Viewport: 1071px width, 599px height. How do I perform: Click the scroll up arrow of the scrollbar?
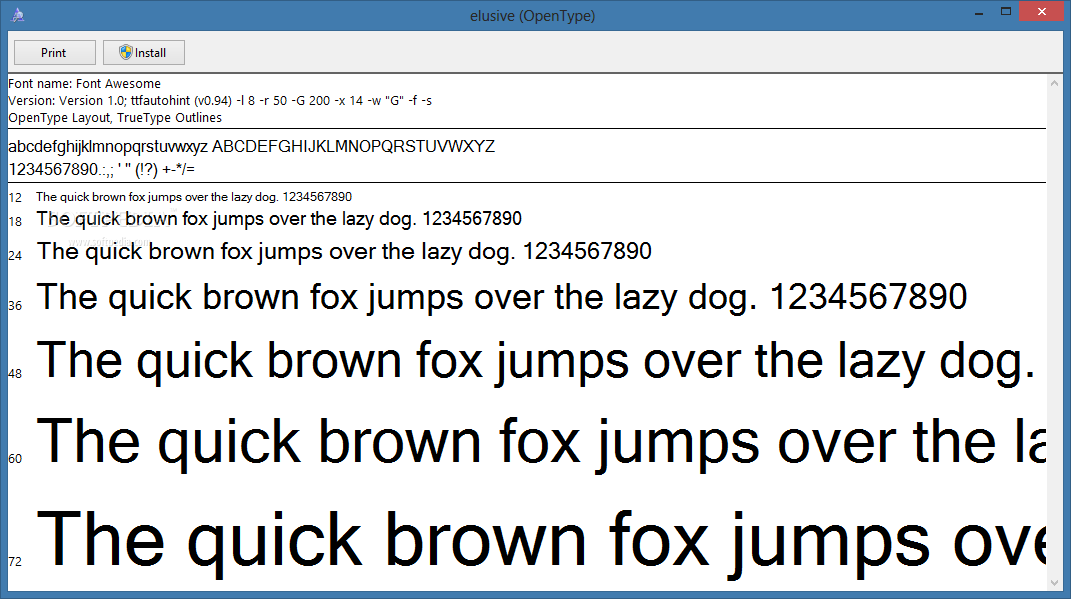[1055, 83]
